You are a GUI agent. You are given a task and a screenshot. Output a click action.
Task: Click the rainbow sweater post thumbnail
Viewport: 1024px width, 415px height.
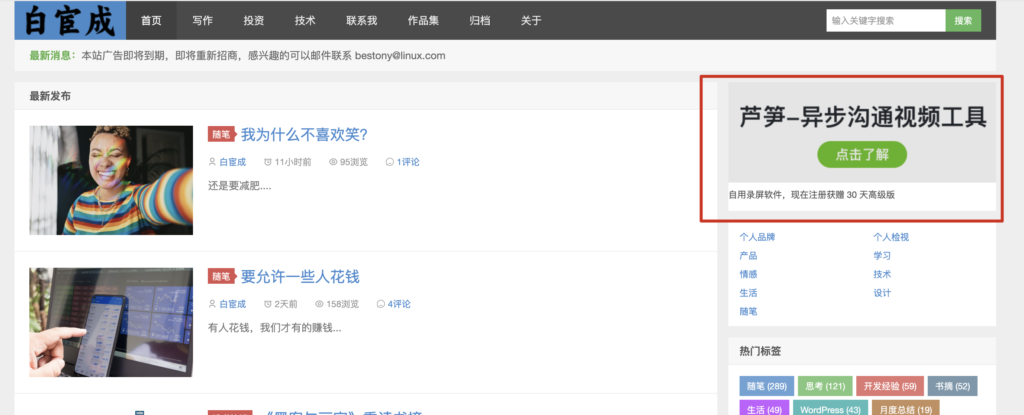(x=111, y=180)
